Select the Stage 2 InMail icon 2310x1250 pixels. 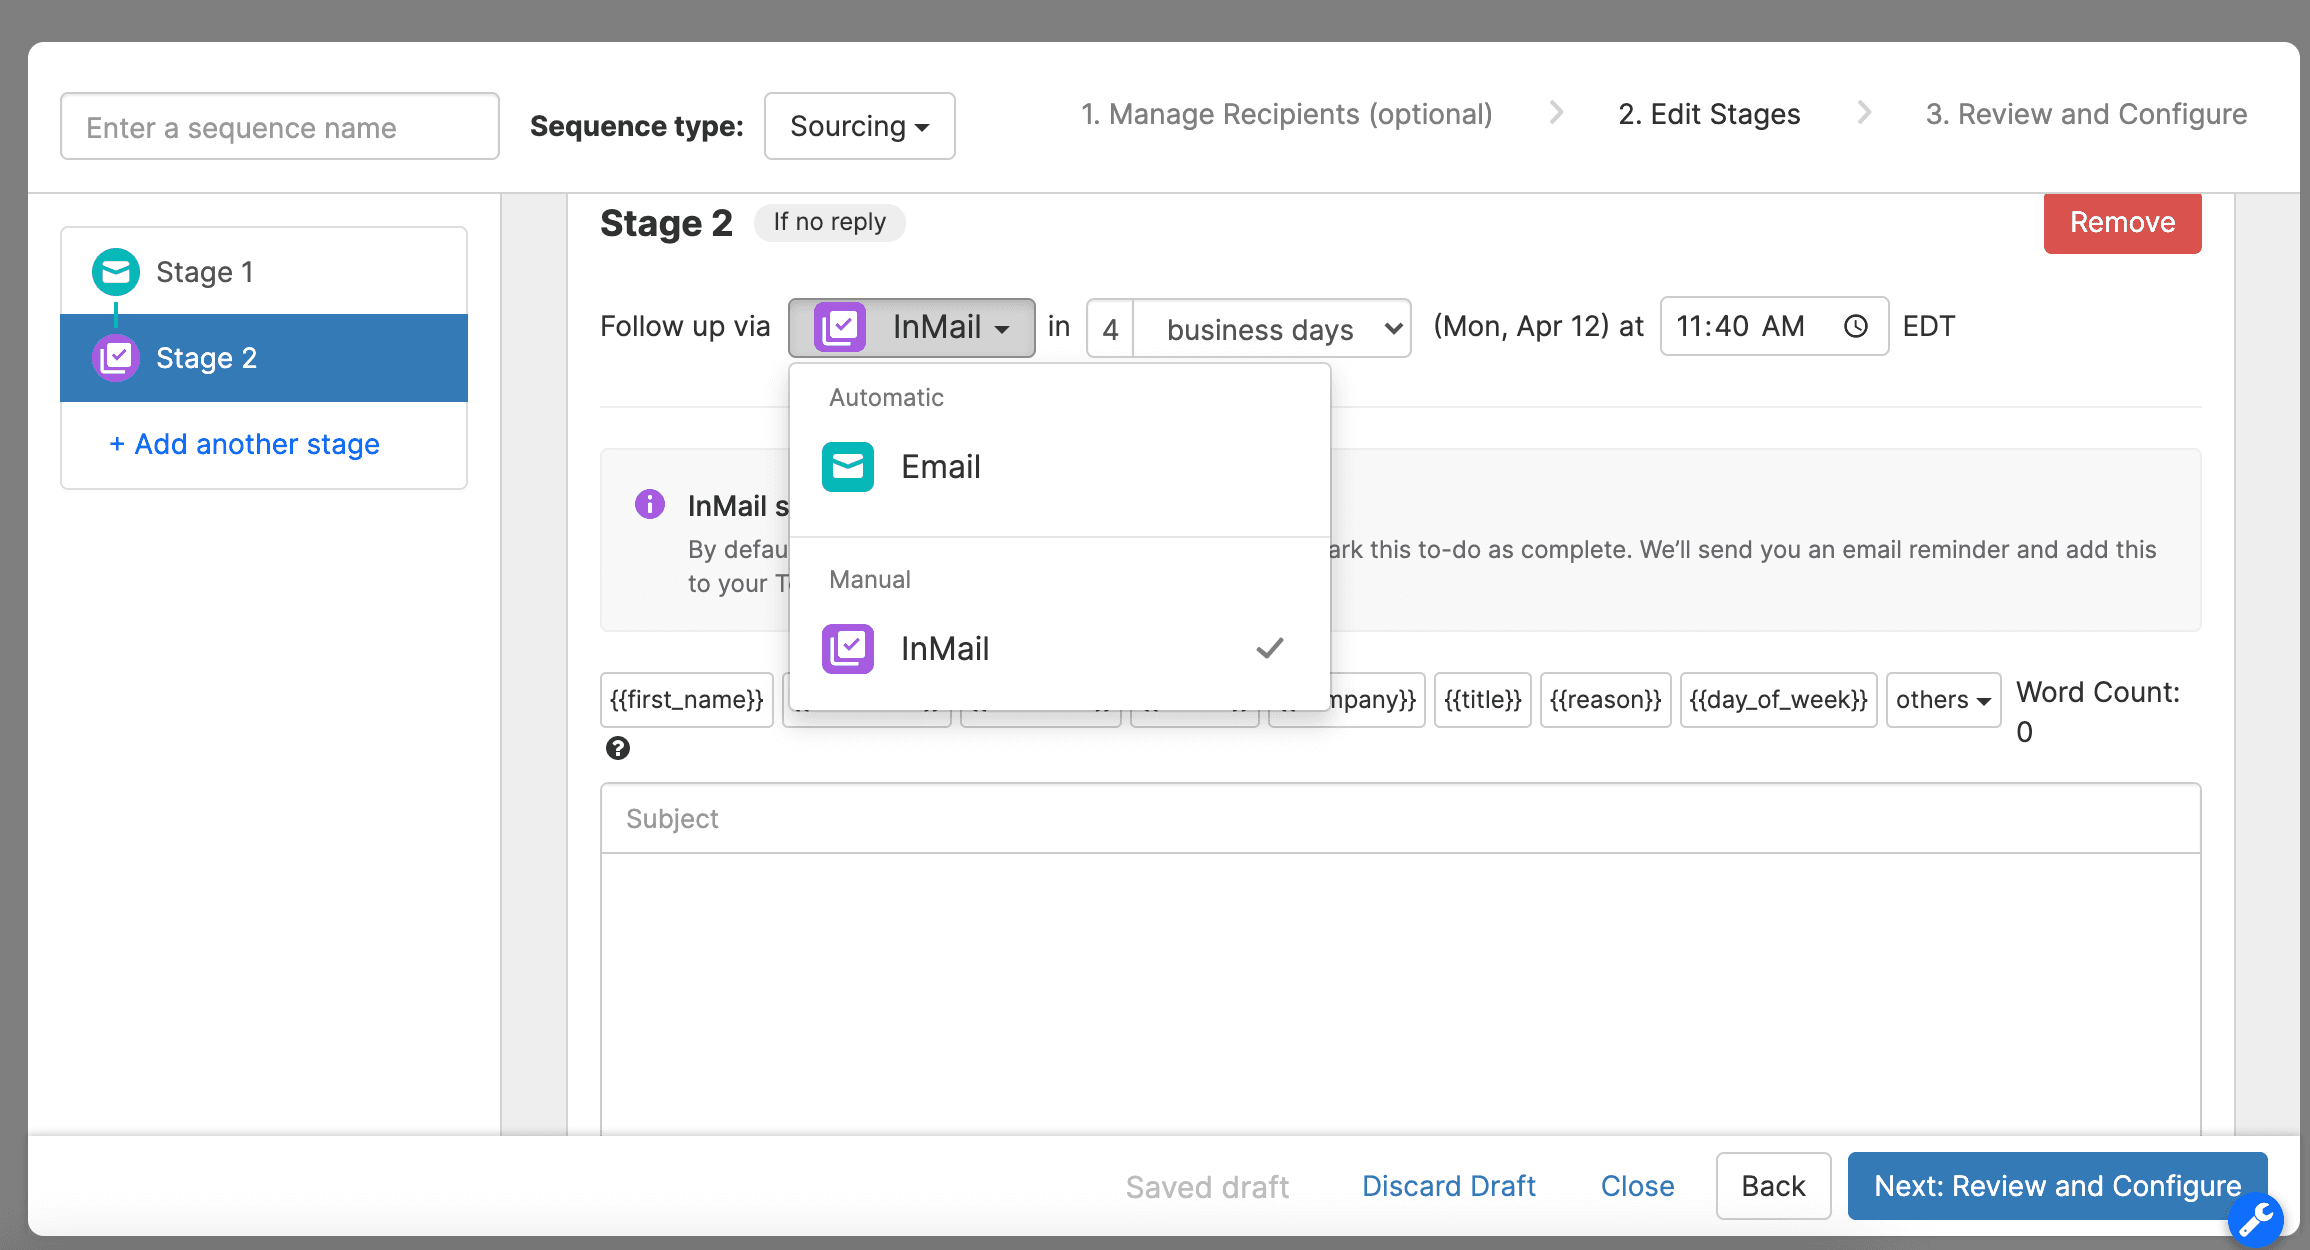116,357
